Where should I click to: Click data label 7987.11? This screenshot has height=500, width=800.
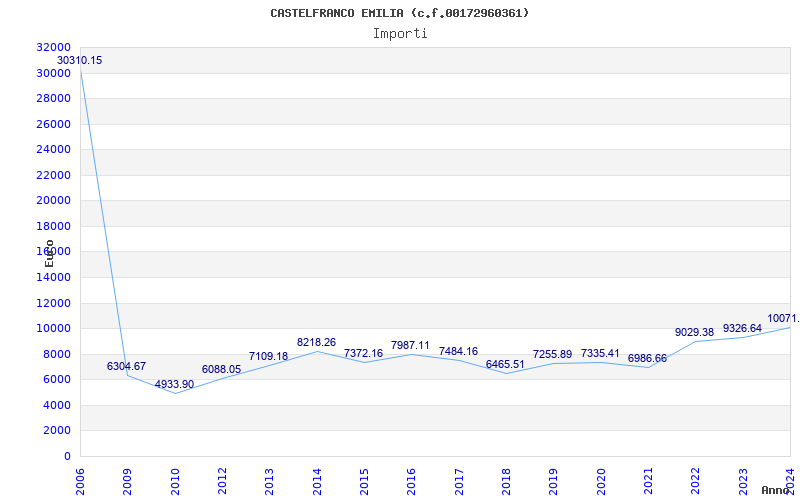pyautogui.click(x=410, y=345)
